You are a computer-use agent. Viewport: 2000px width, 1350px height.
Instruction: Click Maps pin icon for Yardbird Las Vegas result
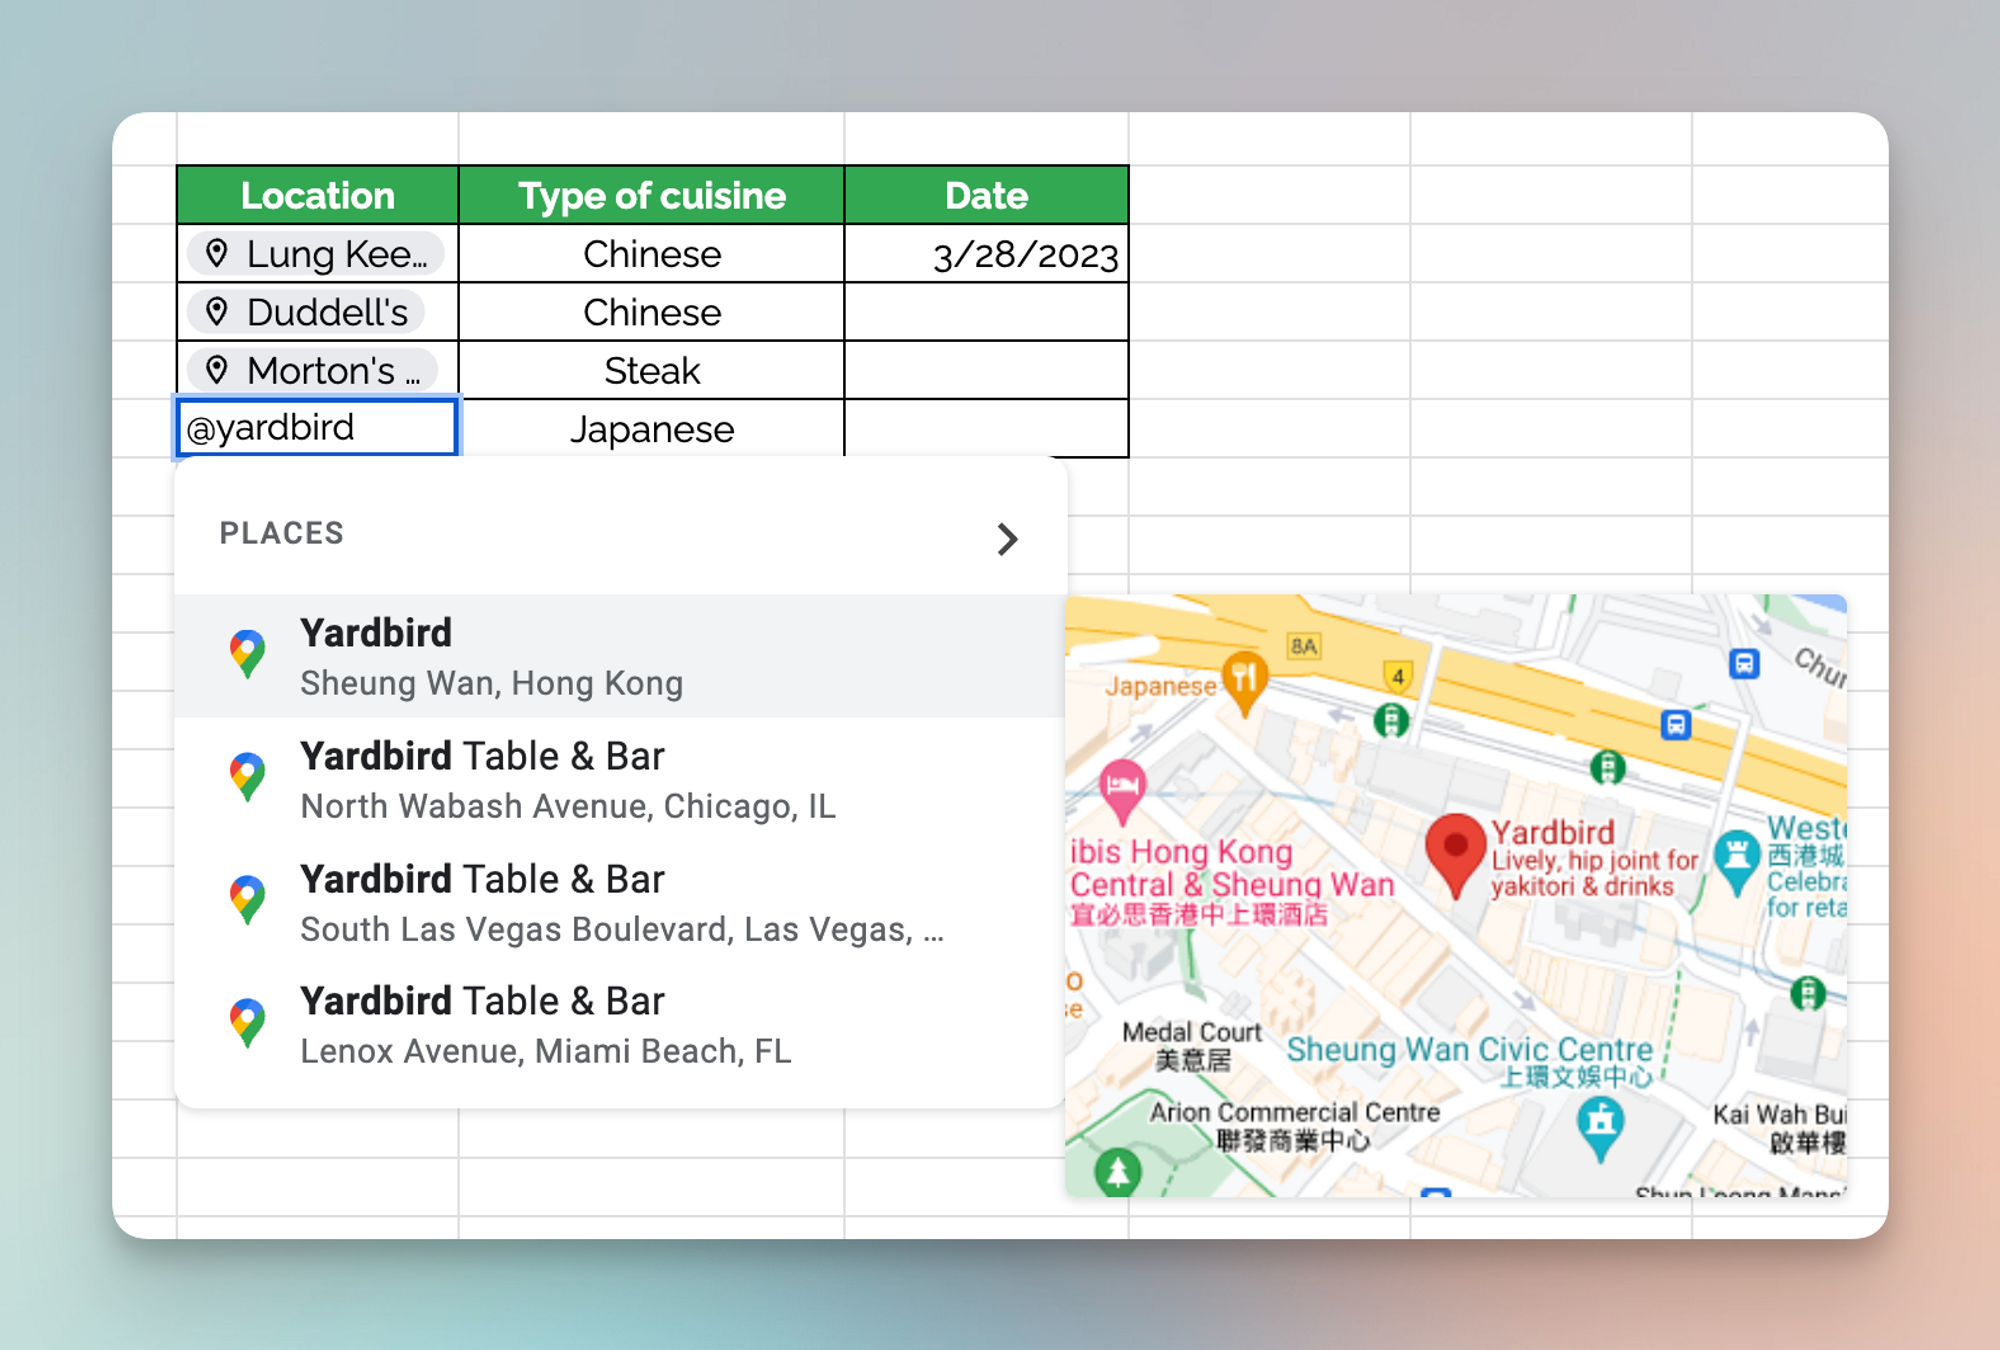[x=247, y=901]
